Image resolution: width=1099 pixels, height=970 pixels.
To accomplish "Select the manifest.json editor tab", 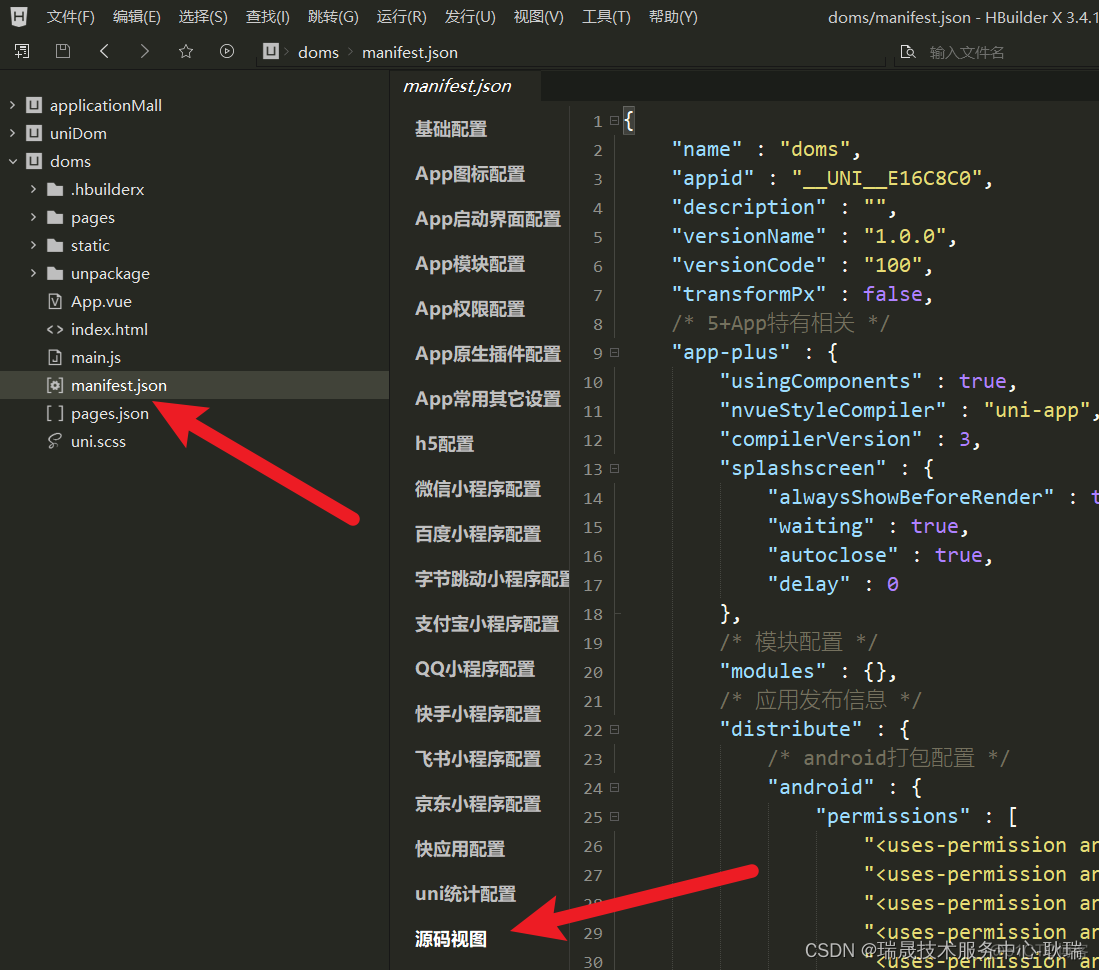I will [x=457, y=86].
